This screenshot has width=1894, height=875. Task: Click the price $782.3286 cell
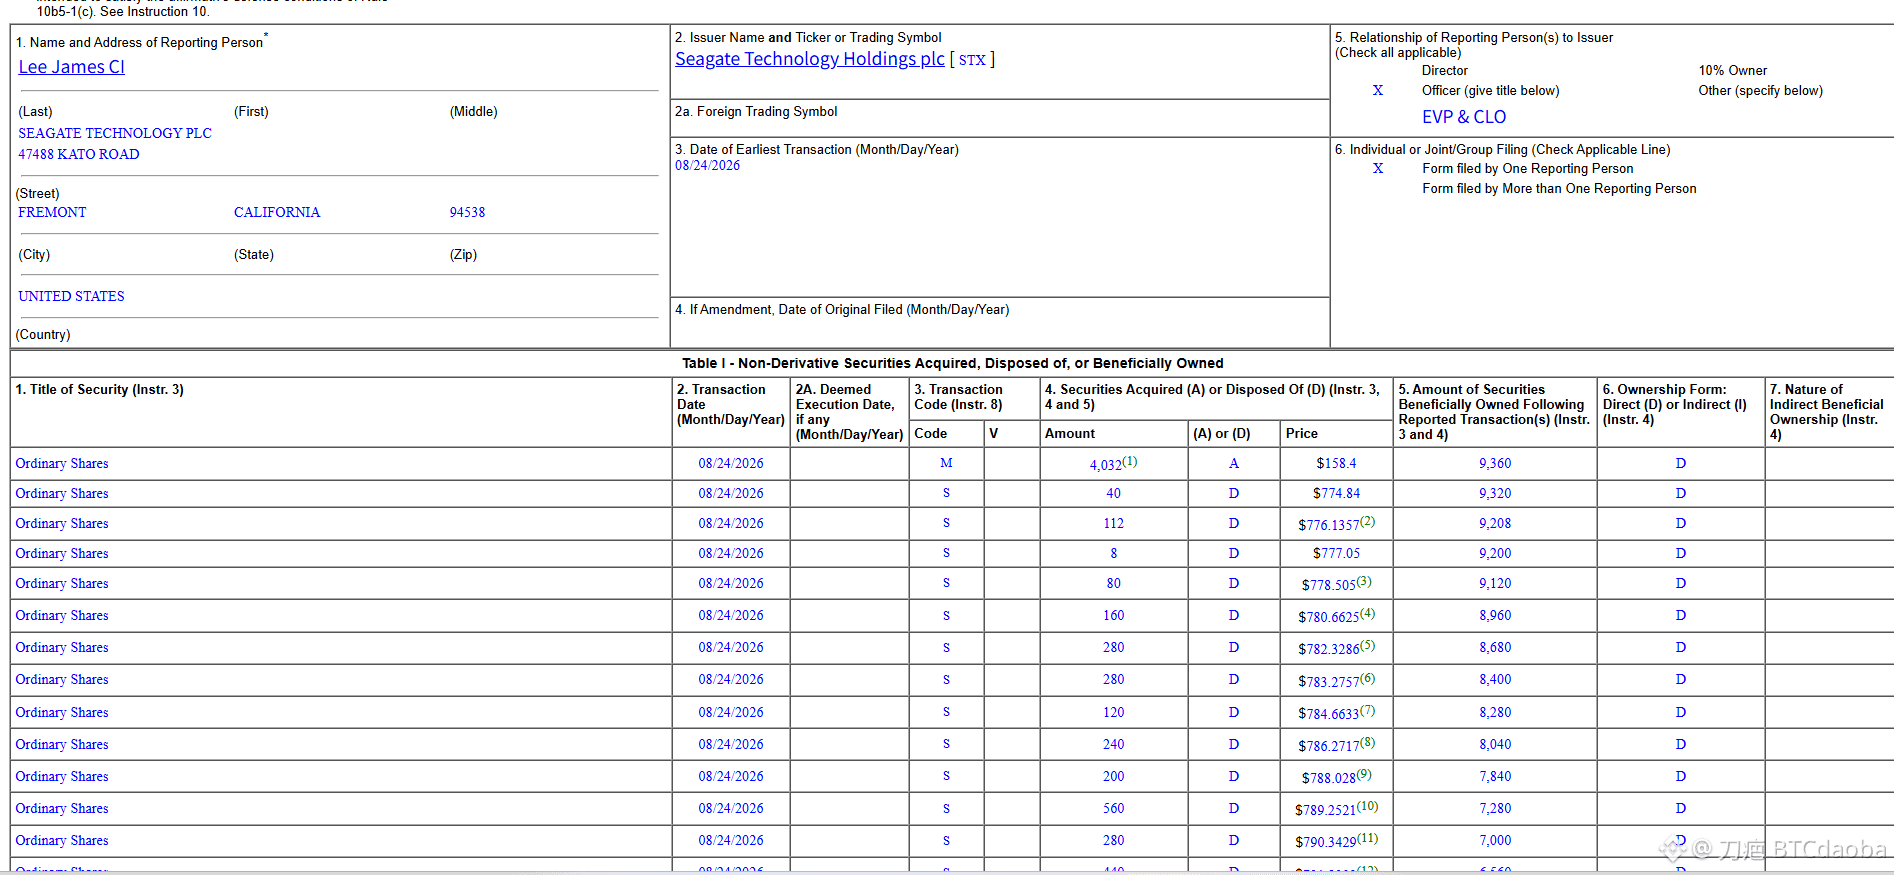point(1329,649)
